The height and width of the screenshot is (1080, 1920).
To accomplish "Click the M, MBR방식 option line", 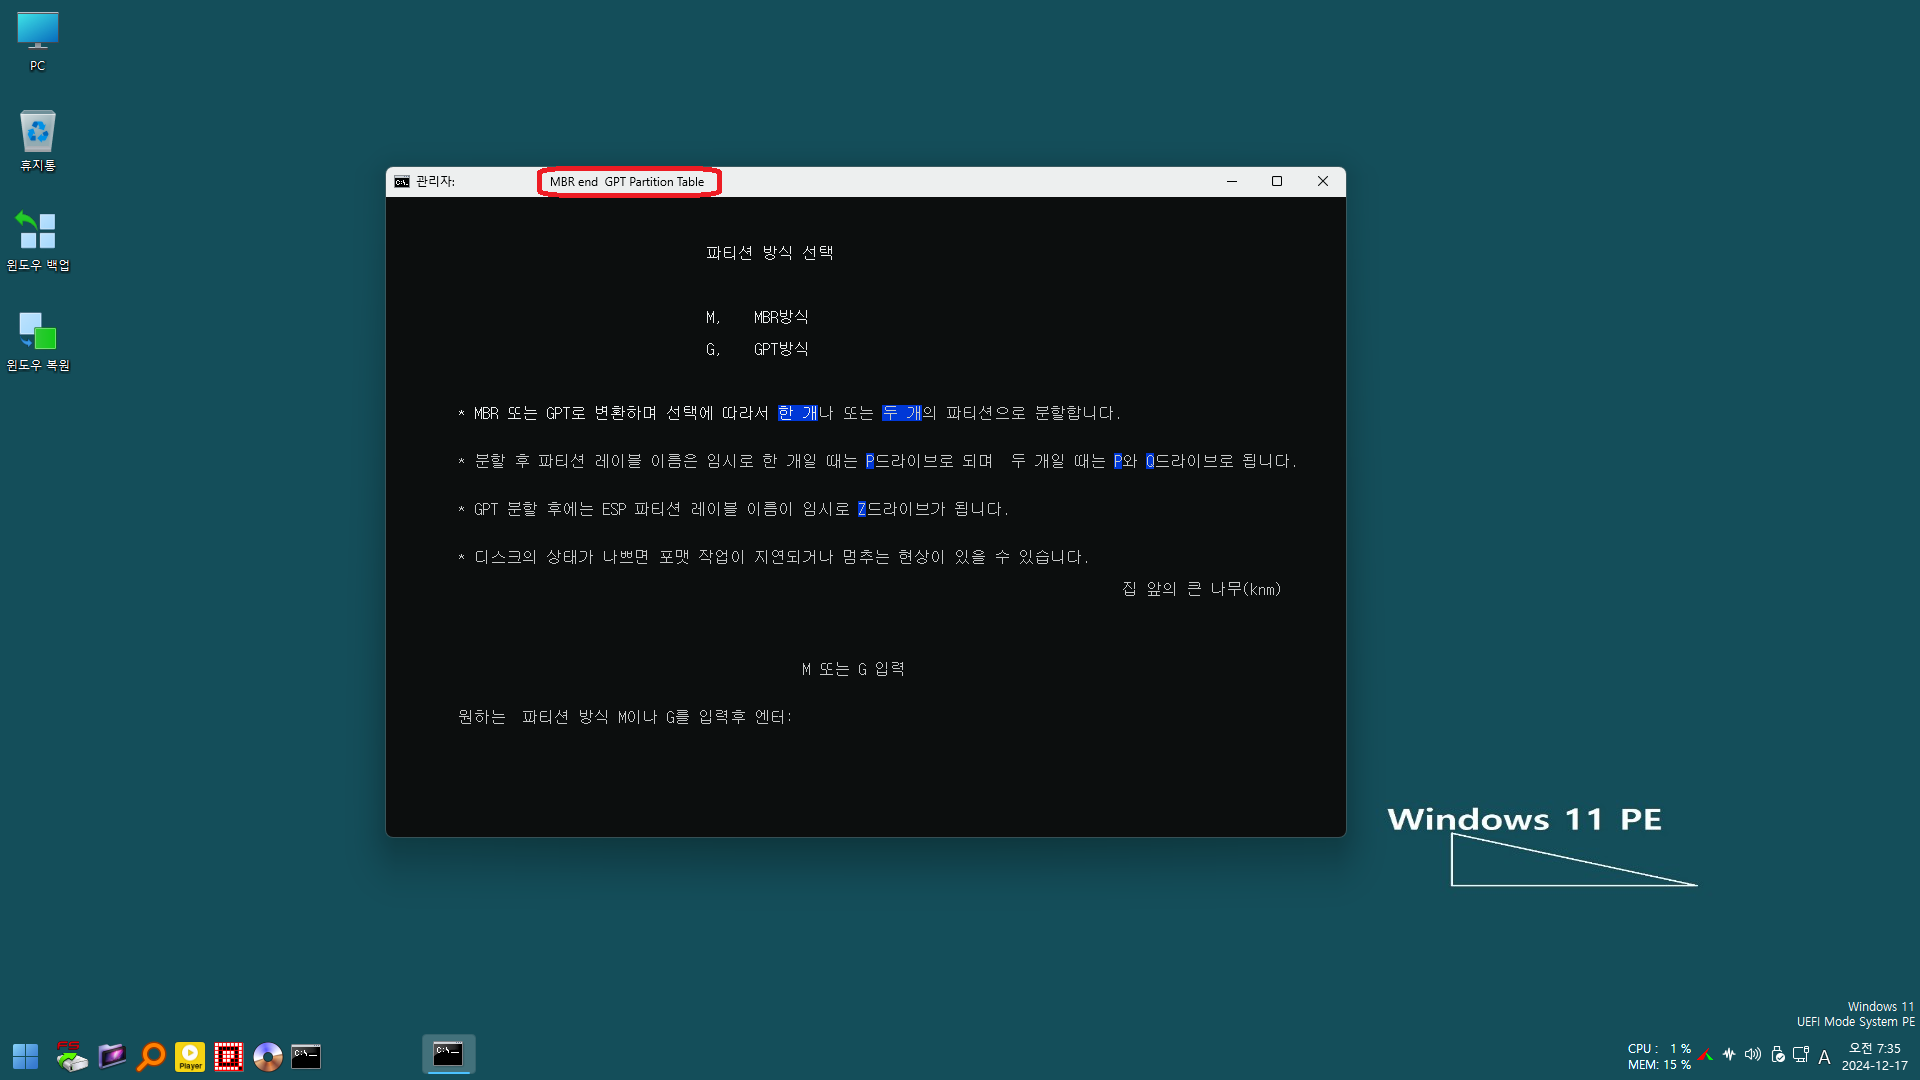I will (757, 317).
